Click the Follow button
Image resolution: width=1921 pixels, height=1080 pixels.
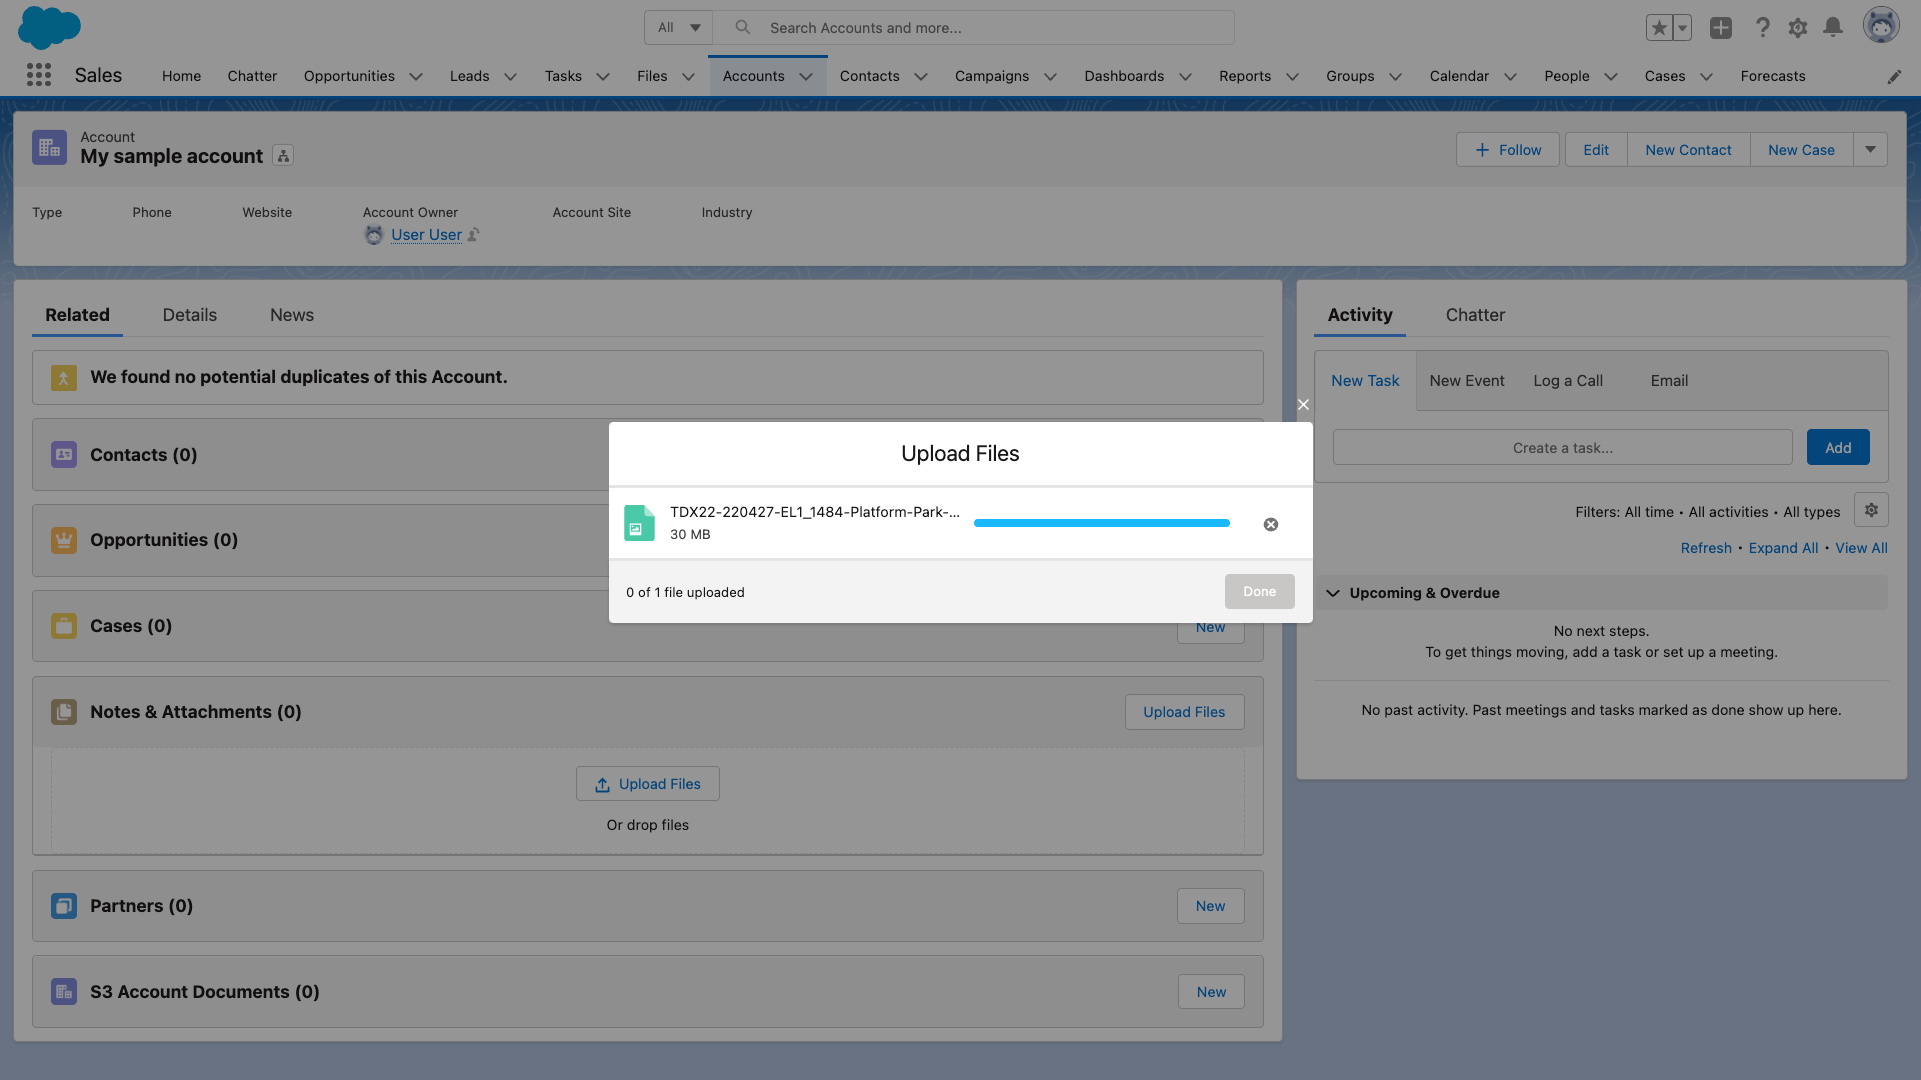[x=1507, y=150]
